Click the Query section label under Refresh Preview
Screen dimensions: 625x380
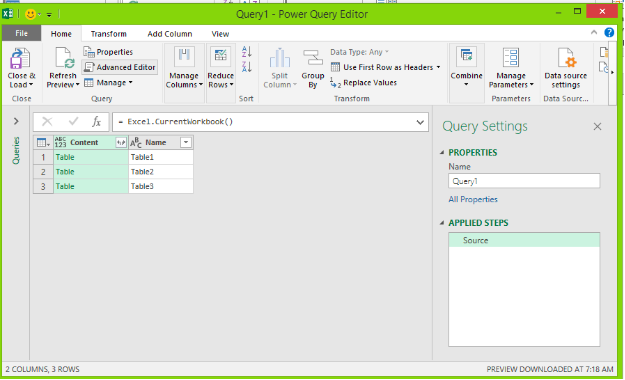point(101,98)
